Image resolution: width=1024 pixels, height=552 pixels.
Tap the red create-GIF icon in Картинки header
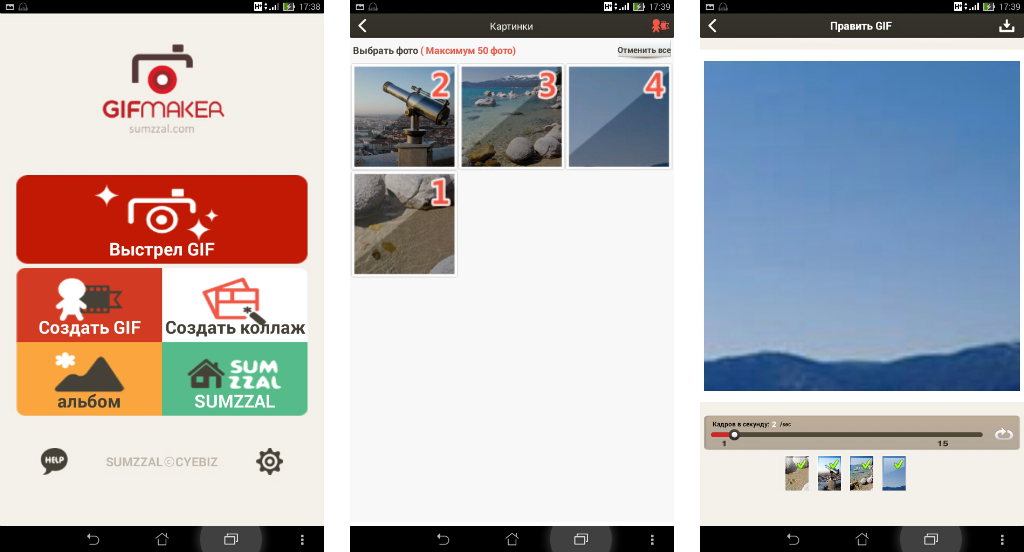pyautogui.click(x=658, y=26)
